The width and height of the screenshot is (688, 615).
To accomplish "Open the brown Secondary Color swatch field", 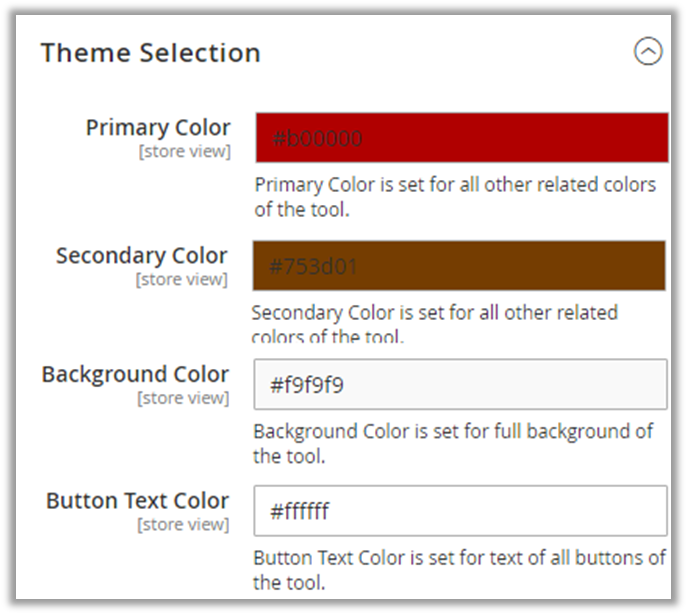I will click(x=459, y=266).
